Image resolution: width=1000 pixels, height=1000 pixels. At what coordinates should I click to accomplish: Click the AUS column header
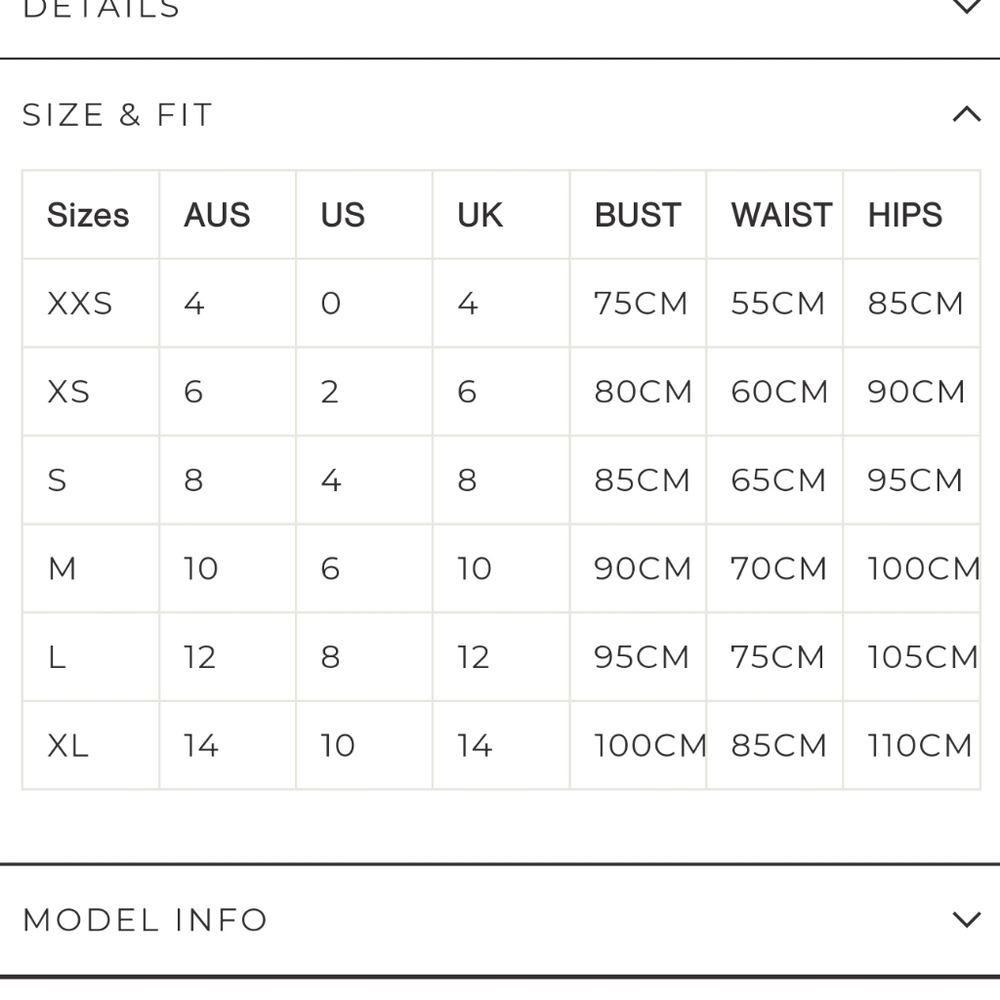click(217, 215)
